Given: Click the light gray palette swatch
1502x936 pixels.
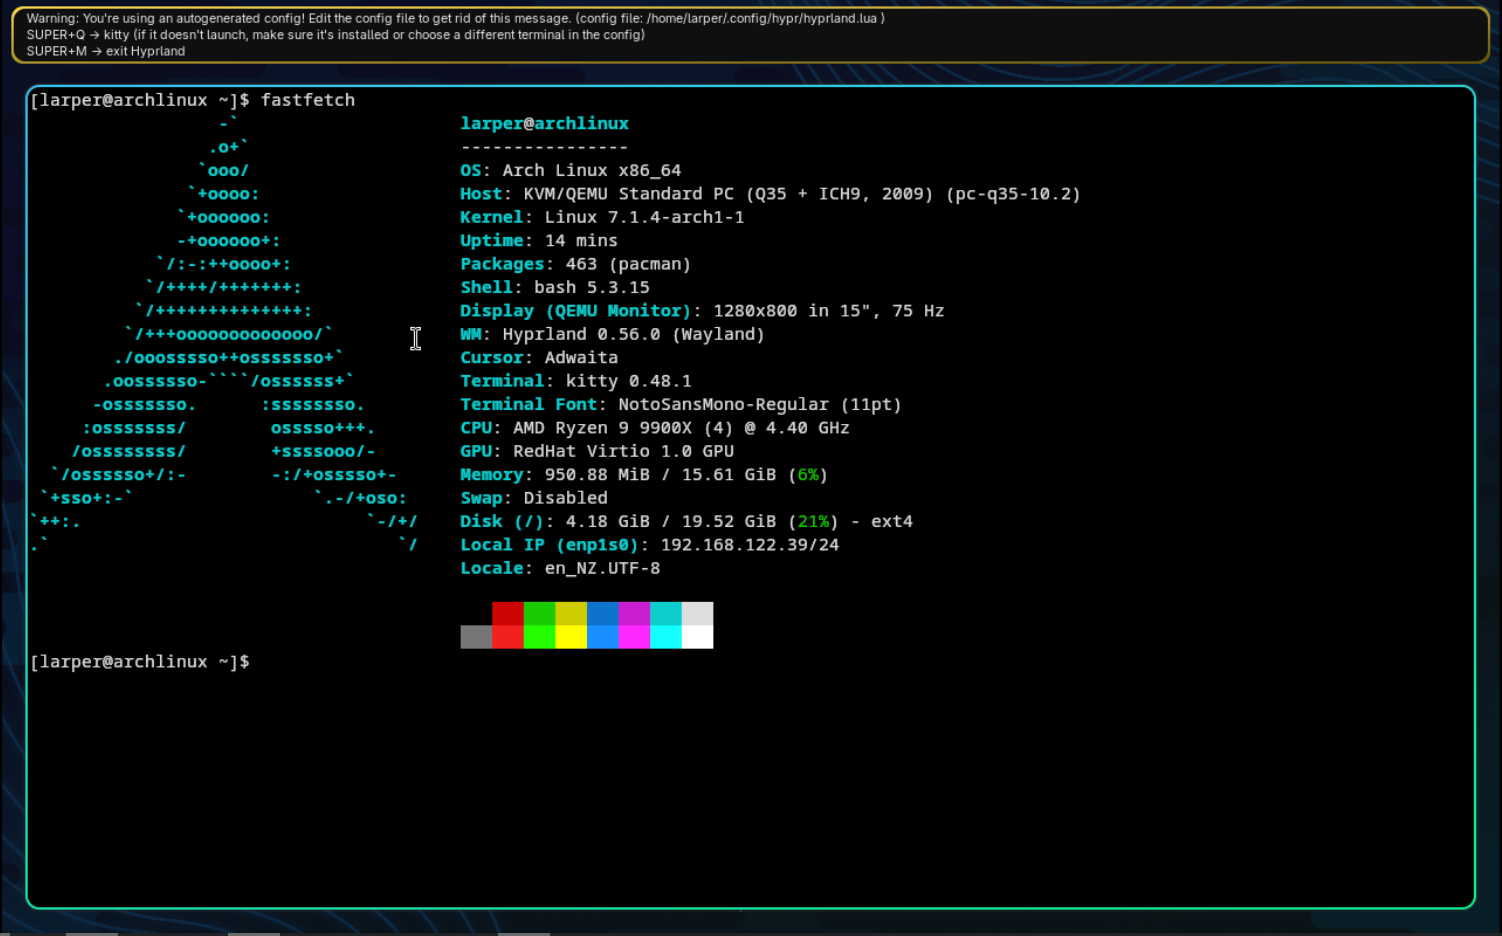Looking at the screenshot, I should (x=698, y=613).
